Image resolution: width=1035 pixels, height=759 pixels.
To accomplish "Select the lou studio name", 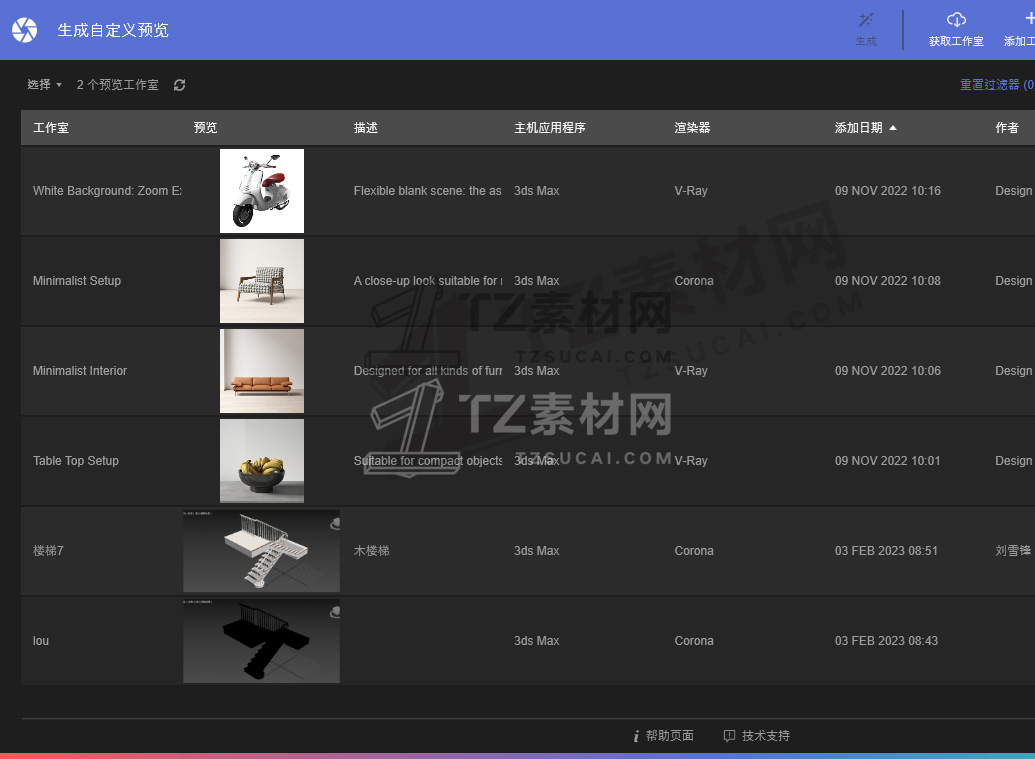I will [x=41, y=641].
